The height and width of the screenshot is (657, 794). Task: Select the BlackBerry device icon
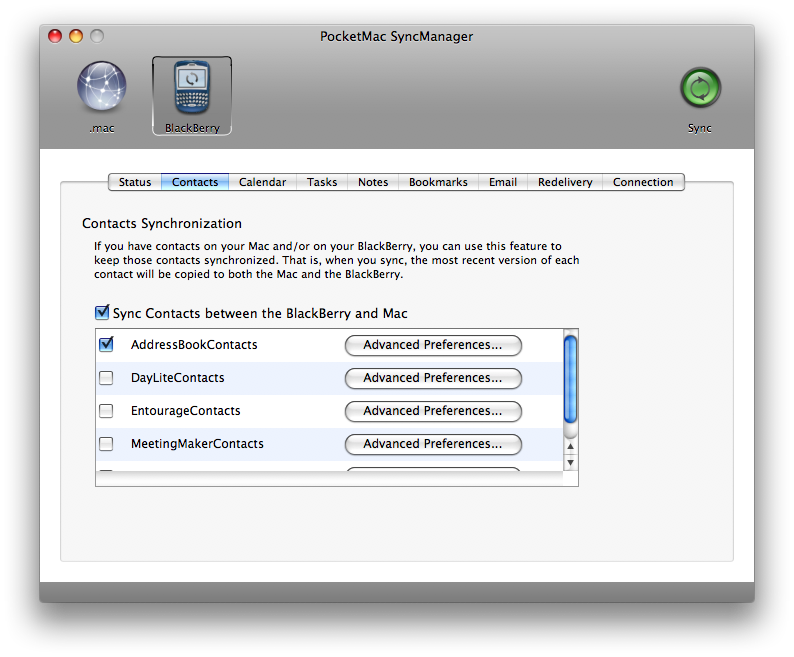point(192,88)
